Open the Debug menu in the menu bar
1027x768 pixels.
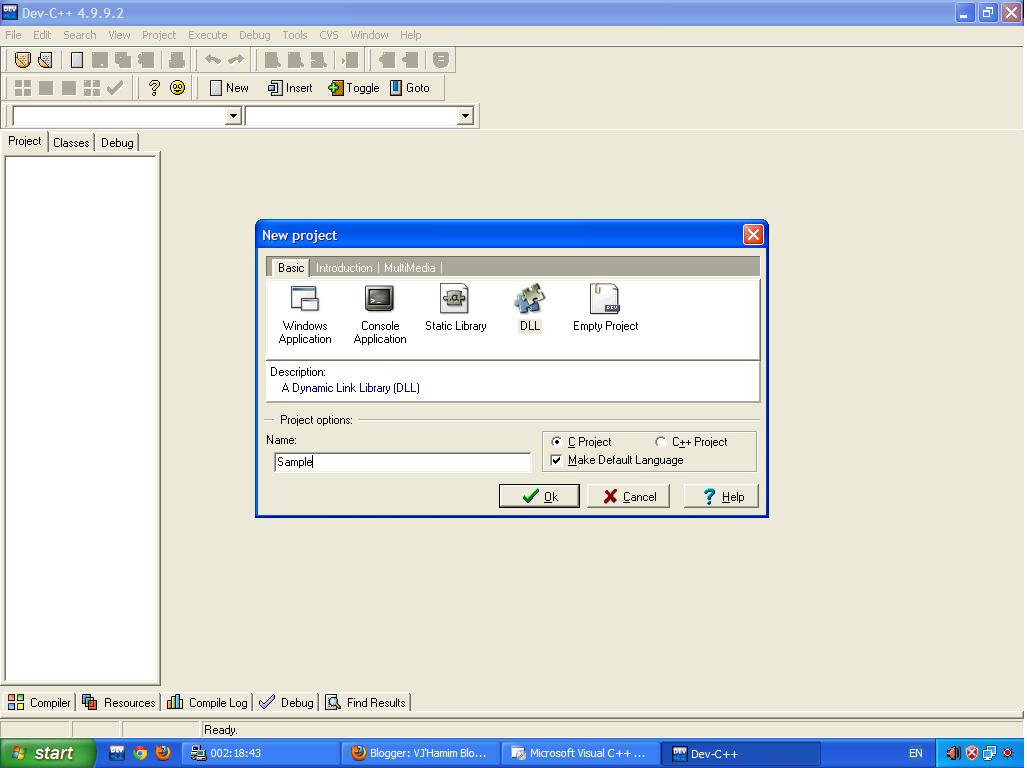(x=254, y=35)
